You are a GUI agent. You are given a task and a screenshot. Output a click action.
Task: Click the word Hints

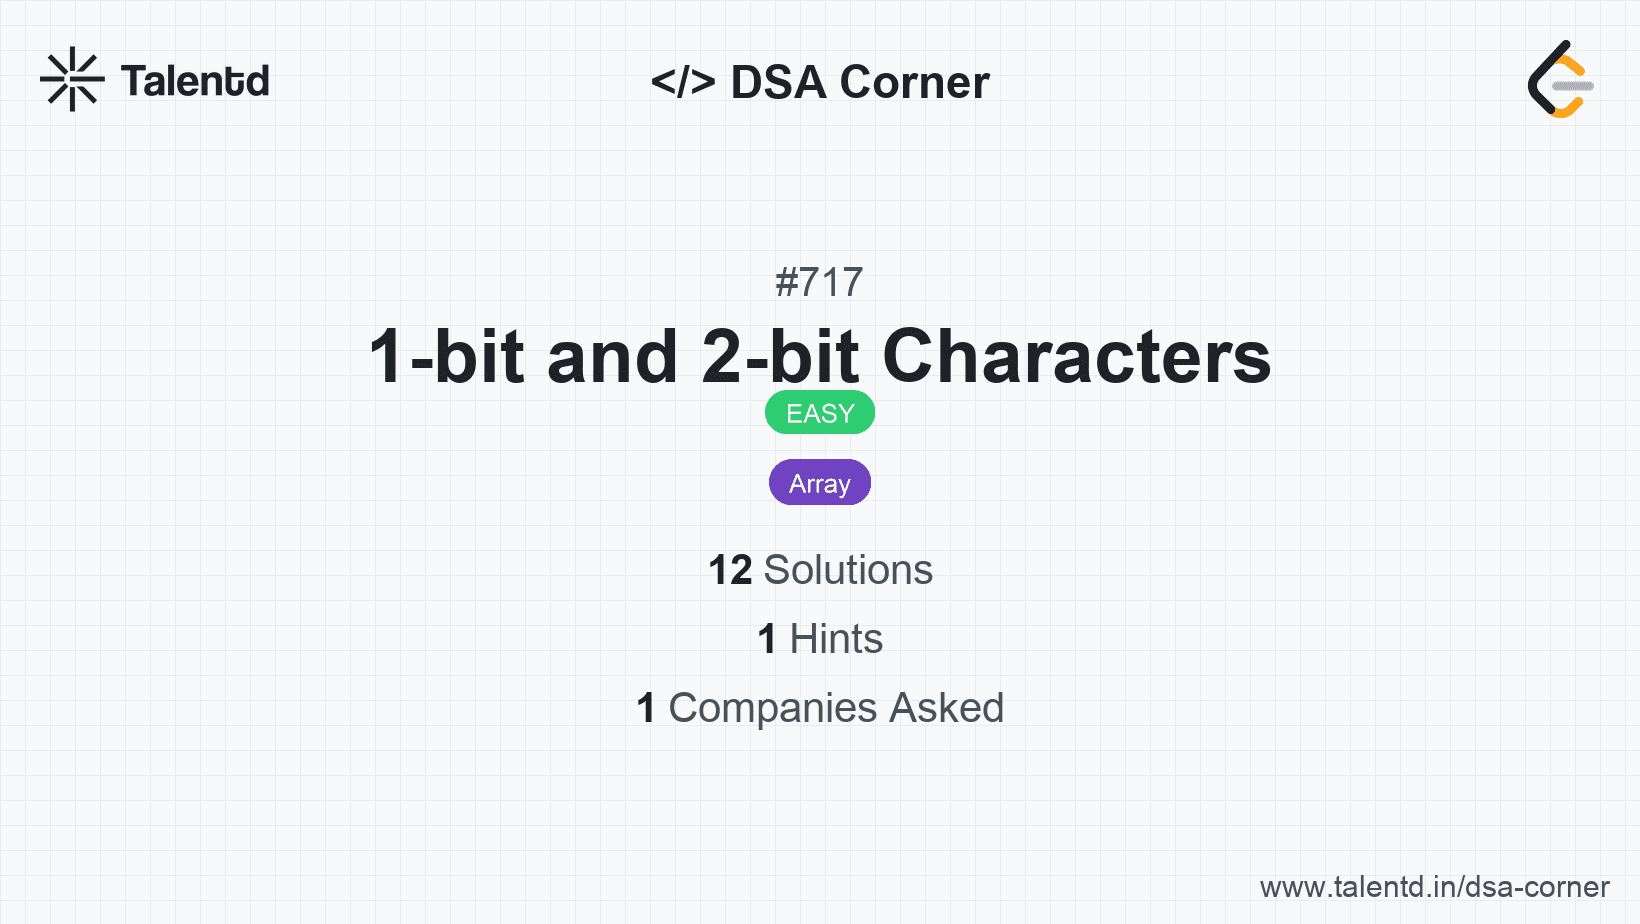836,639
